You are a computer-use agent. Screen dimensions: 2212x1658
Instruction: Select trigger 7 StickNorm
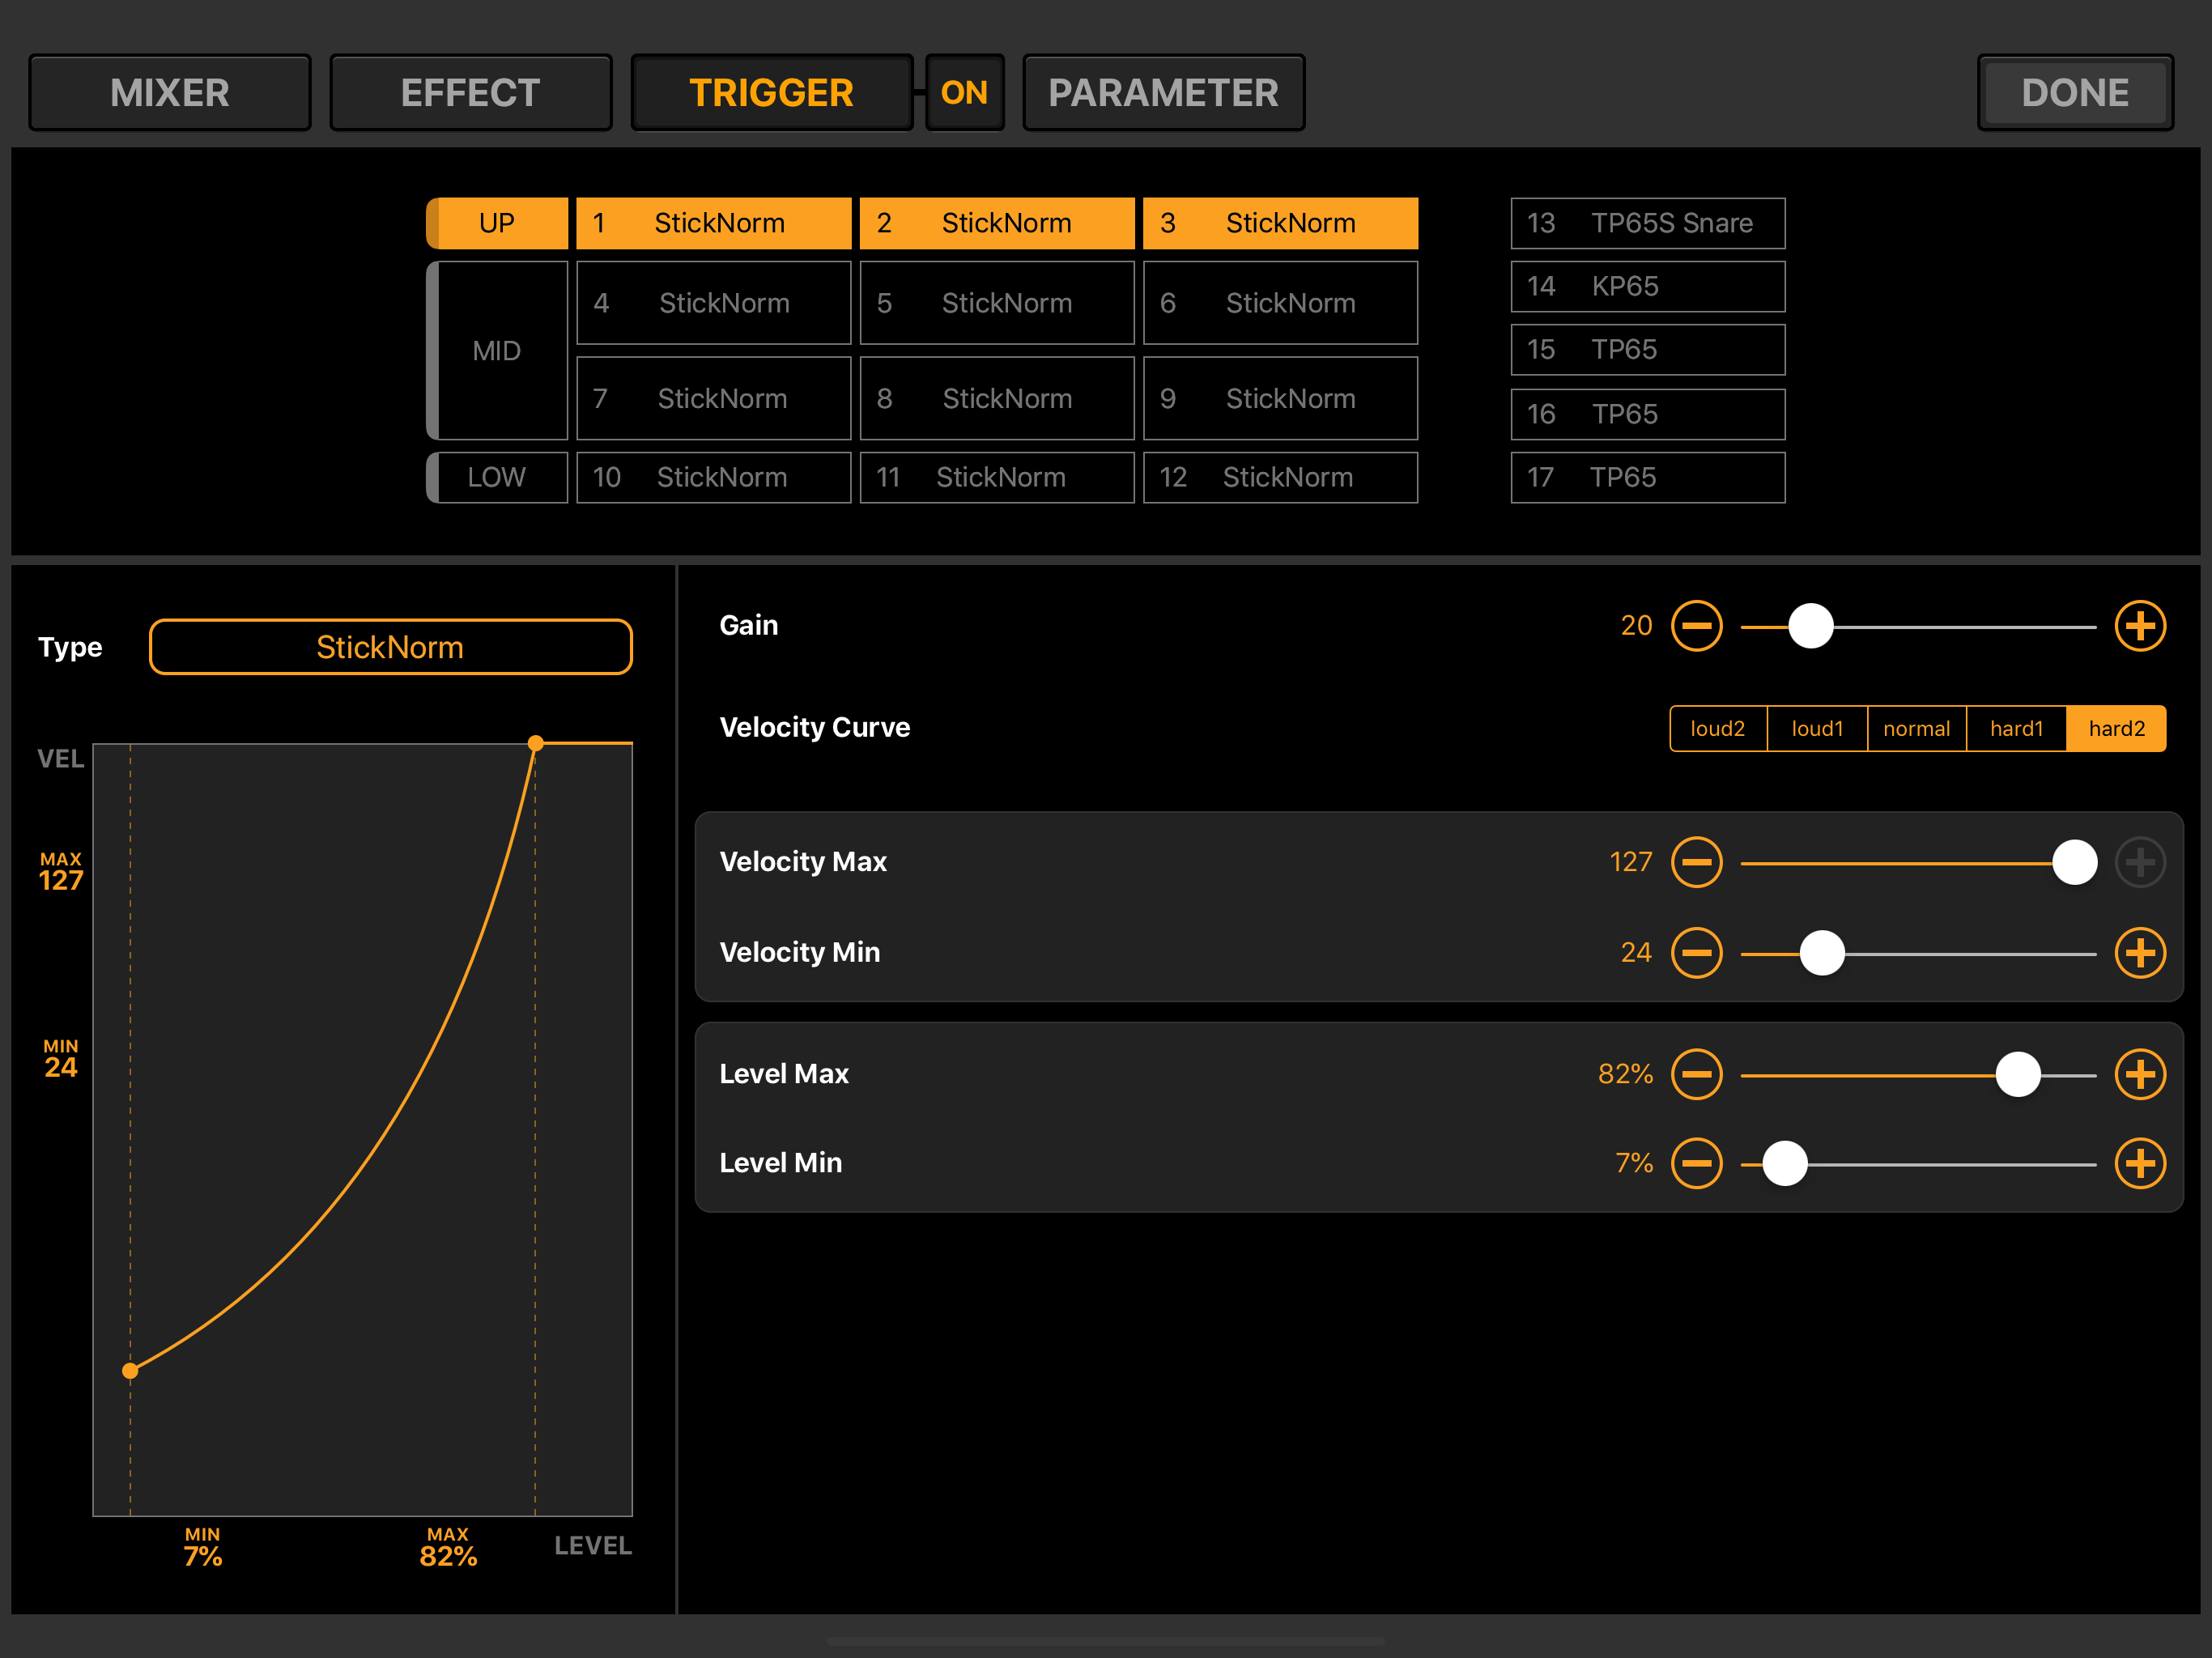(714, 398)
